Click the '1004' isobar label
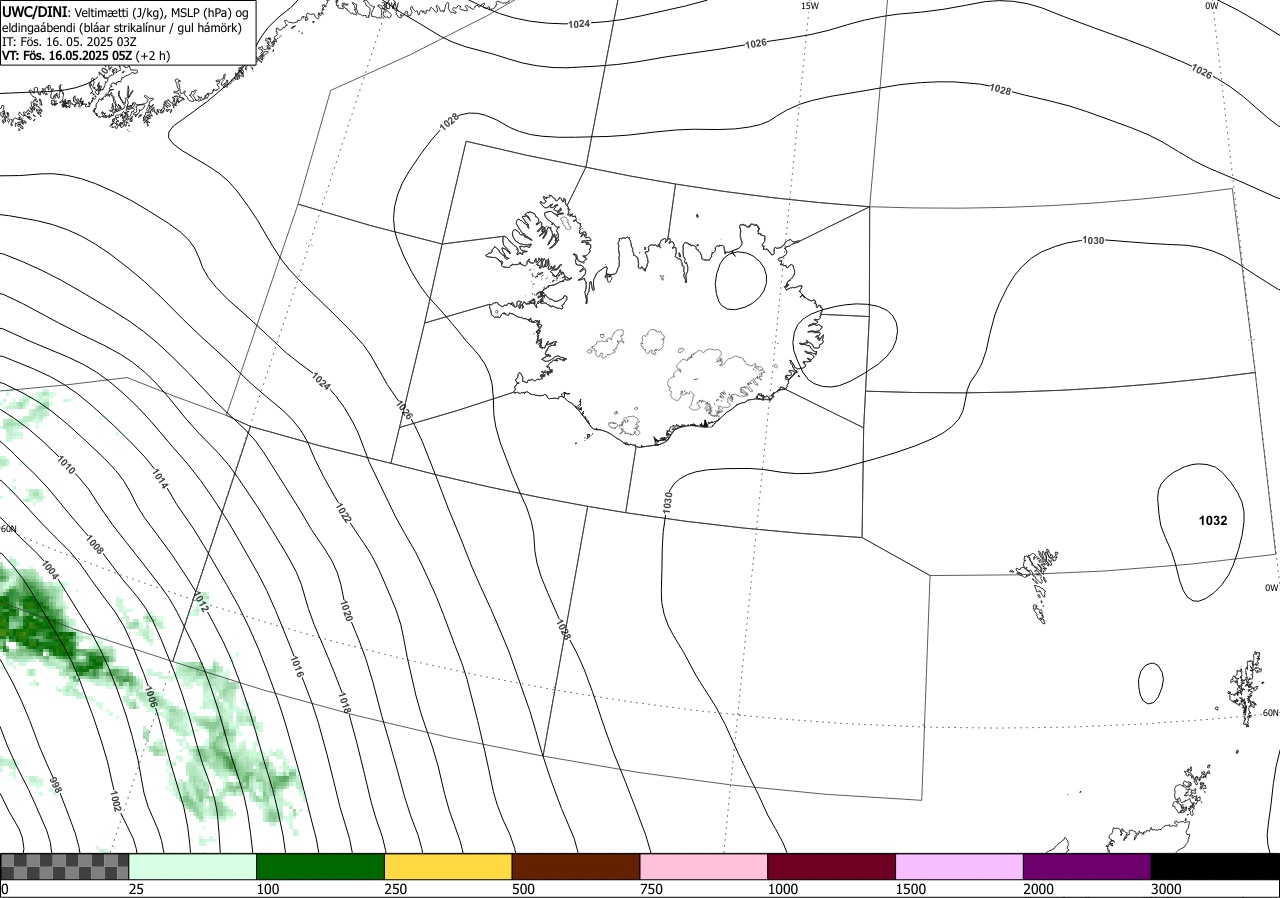 point(50,570)
